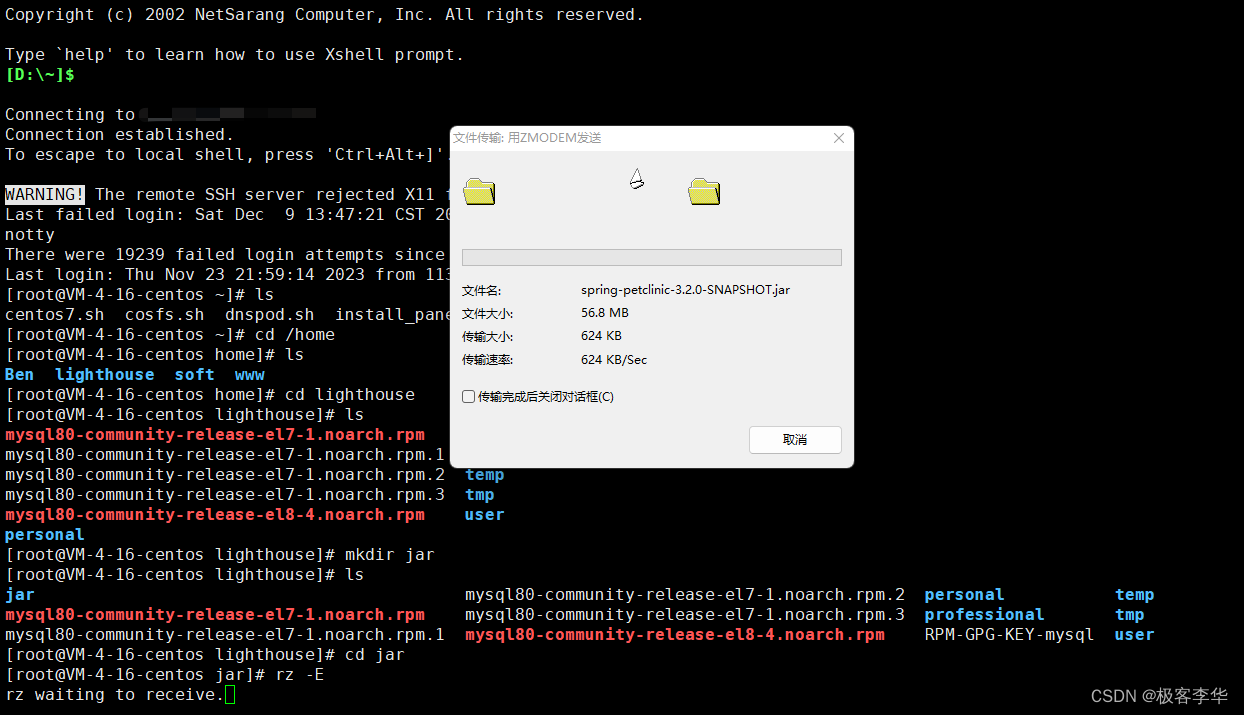Click the terminal cursor after 'waiting to receive.'

(230, 694)
